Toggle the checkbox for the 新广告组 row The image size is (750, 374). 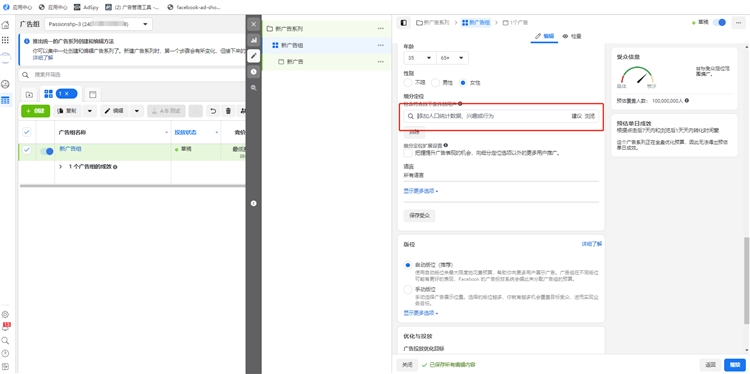27,150
